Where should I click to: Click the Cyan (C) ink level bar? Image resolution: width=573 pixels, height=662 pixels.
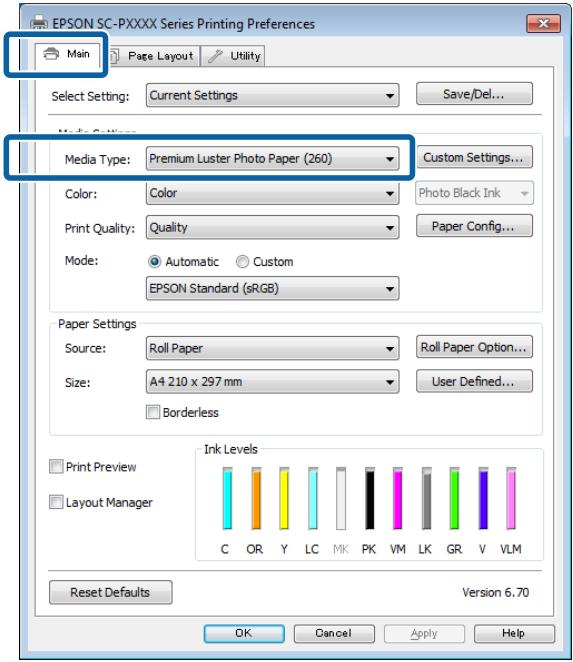(x=227, y=498)
